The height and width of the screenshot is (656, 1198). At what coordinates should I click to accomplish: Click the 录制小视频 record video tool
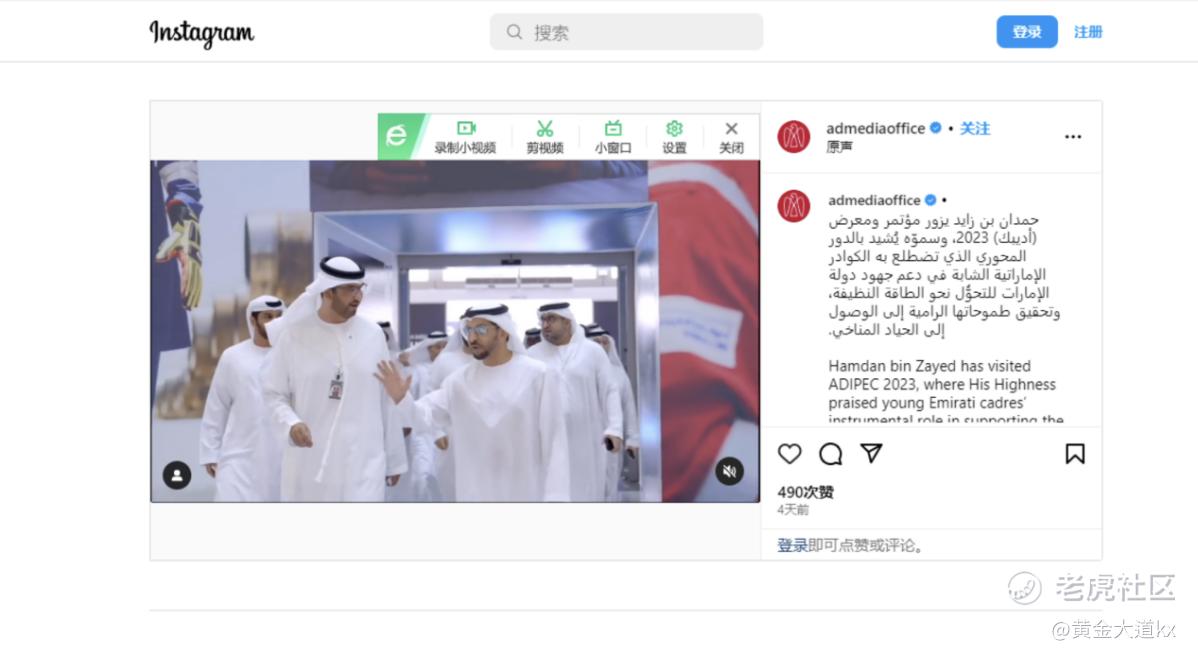pyautogui.click(x=465, y=137)
